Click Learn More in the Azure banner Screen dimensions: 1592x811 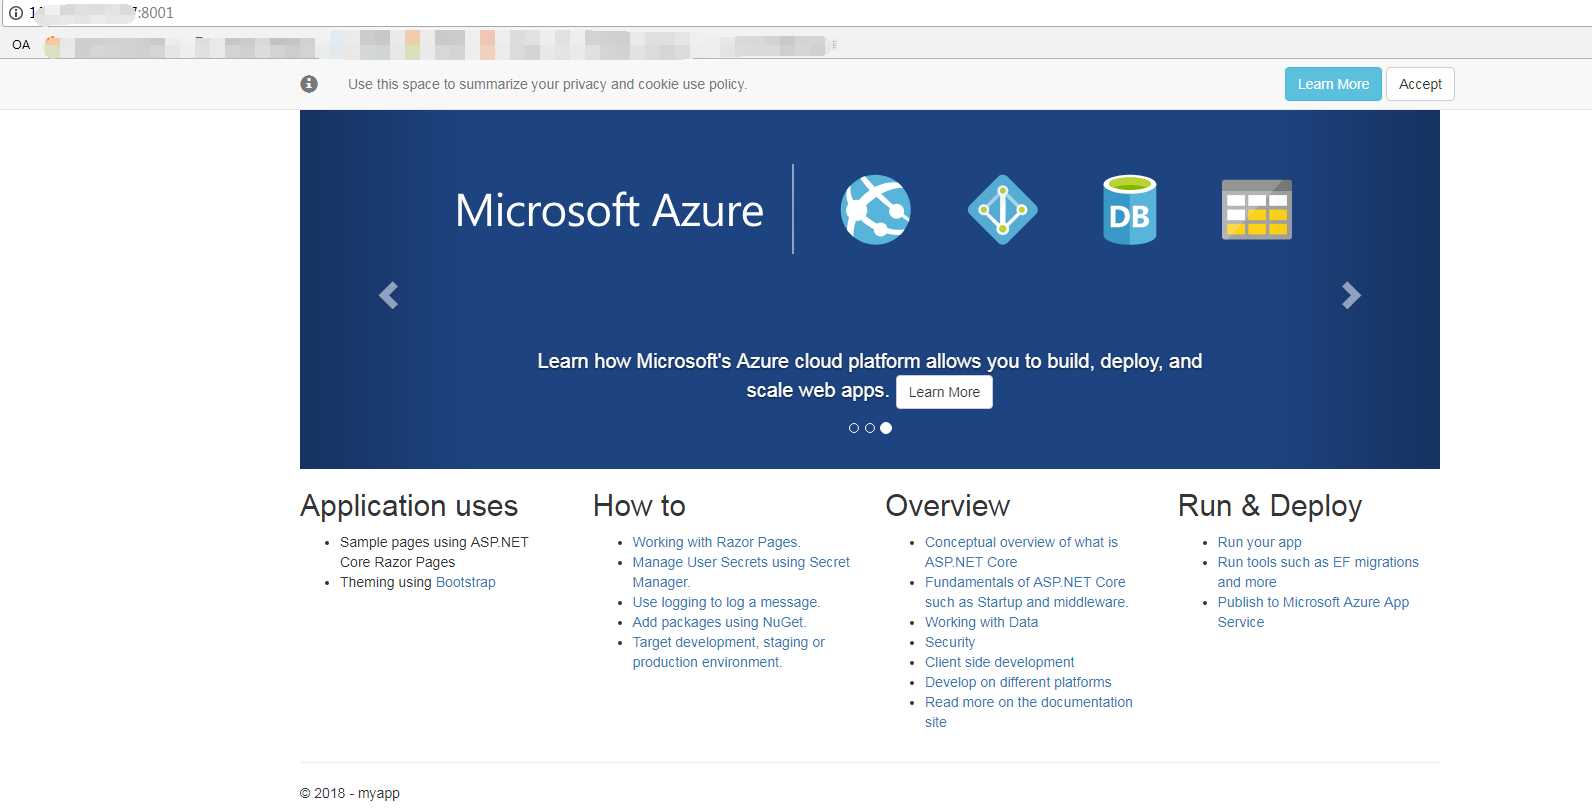[x=944, y=392]
